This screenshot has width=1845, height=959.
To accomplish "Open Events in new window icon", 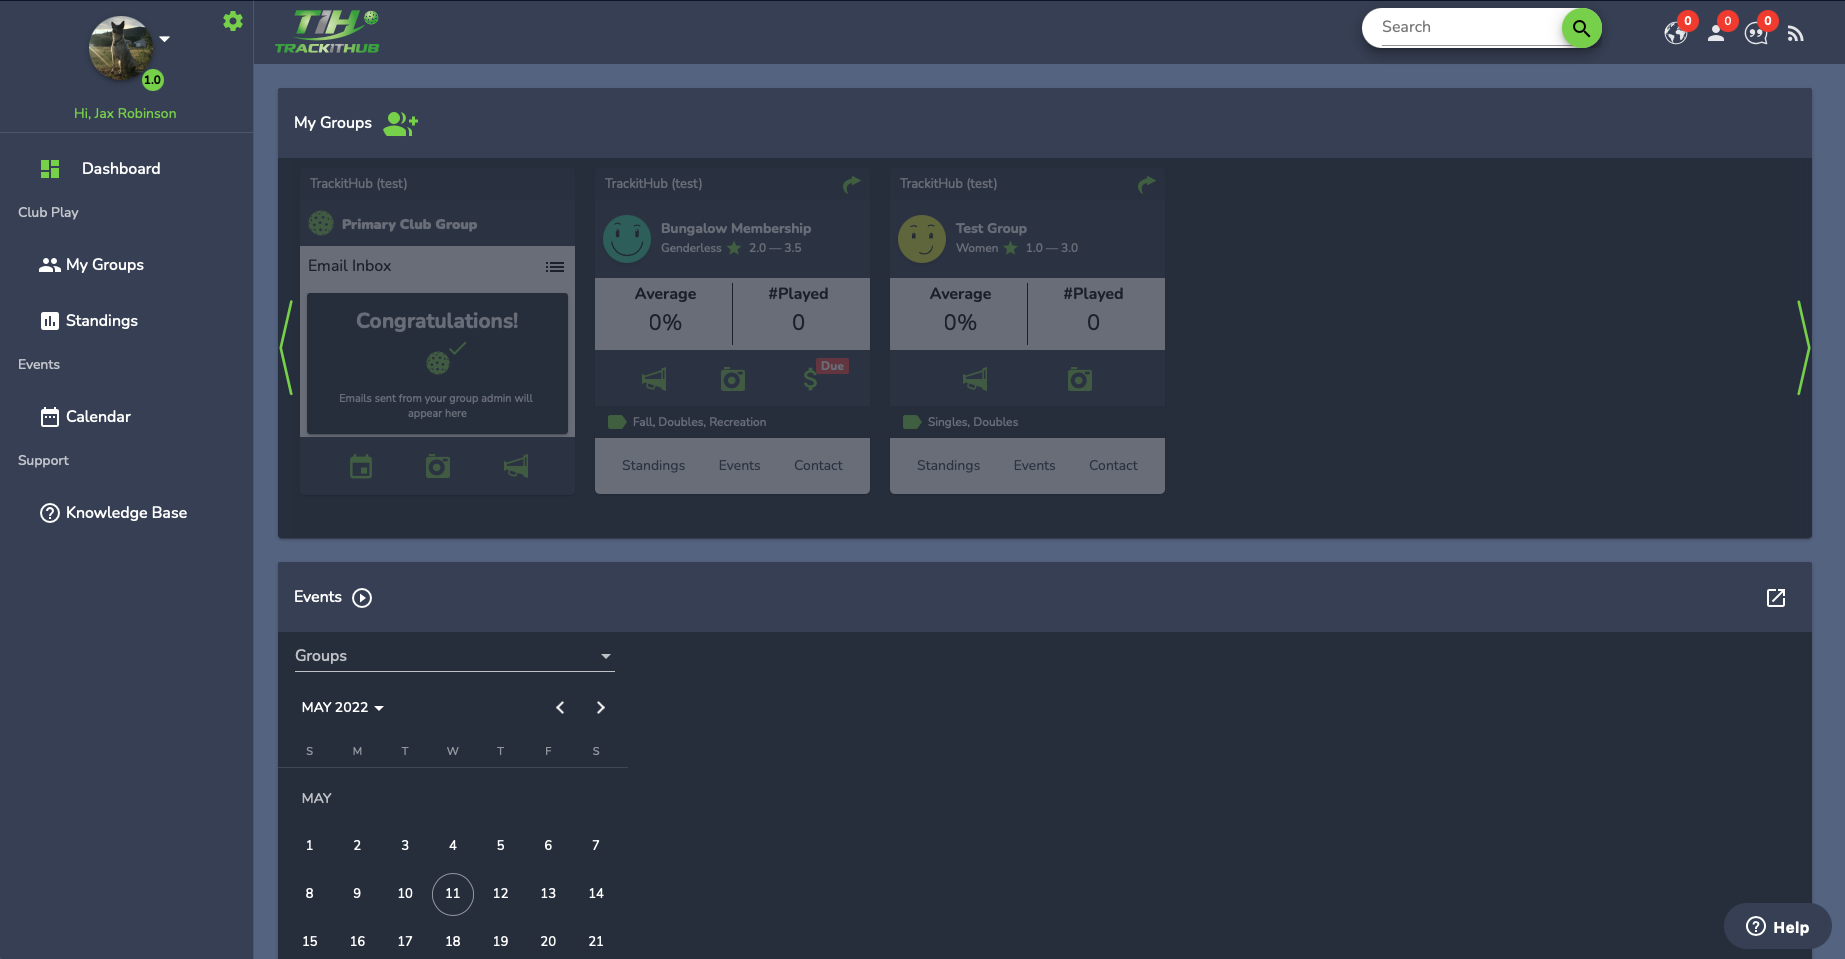I will click(1776, 598).
